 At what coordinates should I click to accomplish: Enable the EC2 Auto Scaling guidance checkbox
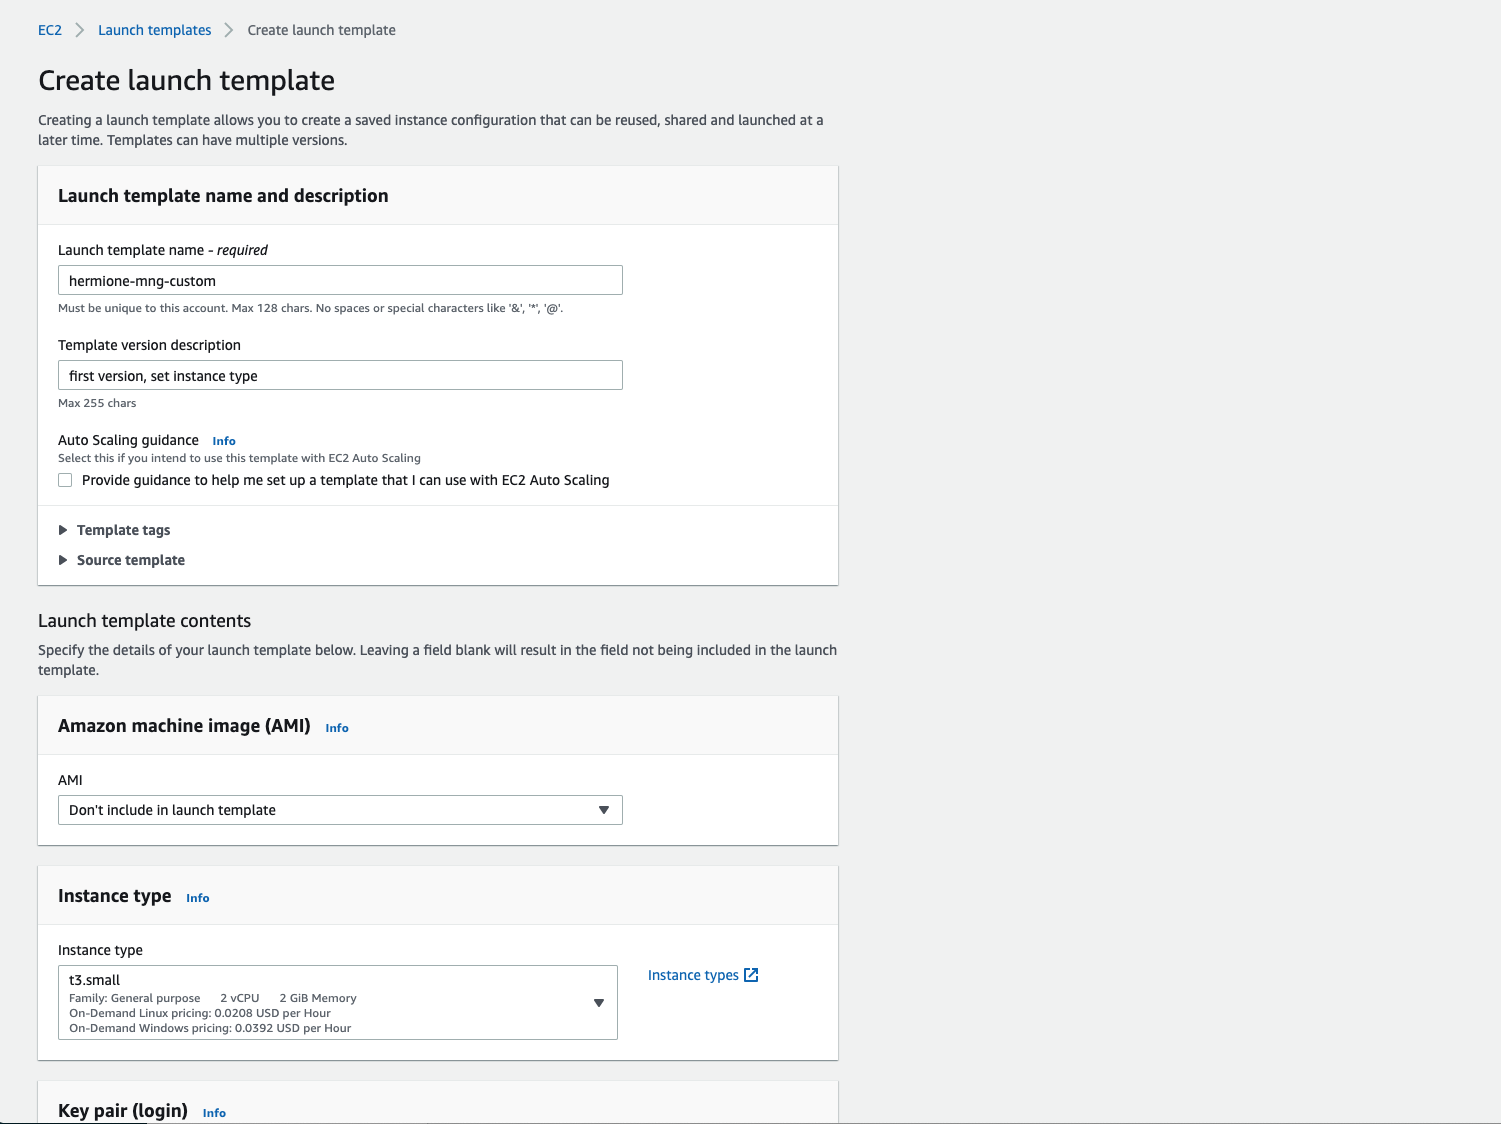66,480
